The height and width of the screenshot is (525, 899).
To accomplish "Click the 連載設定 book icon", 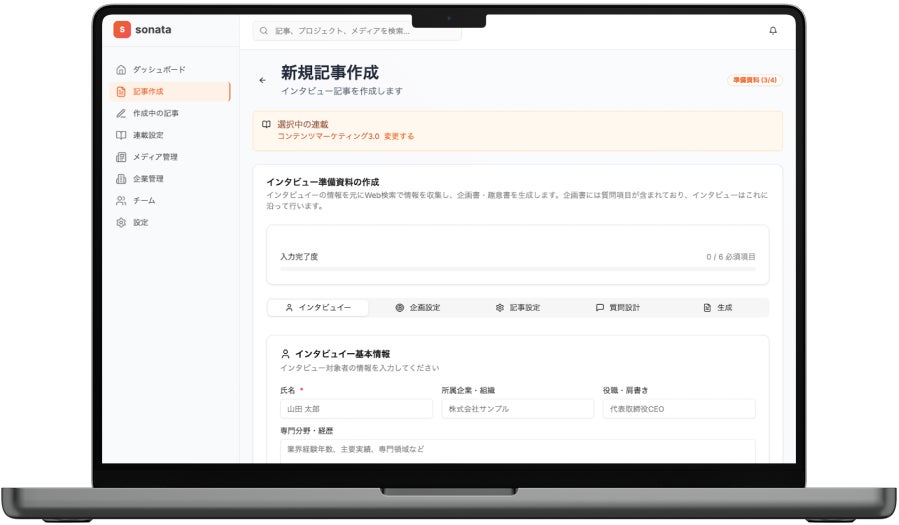I will point(121,135).
